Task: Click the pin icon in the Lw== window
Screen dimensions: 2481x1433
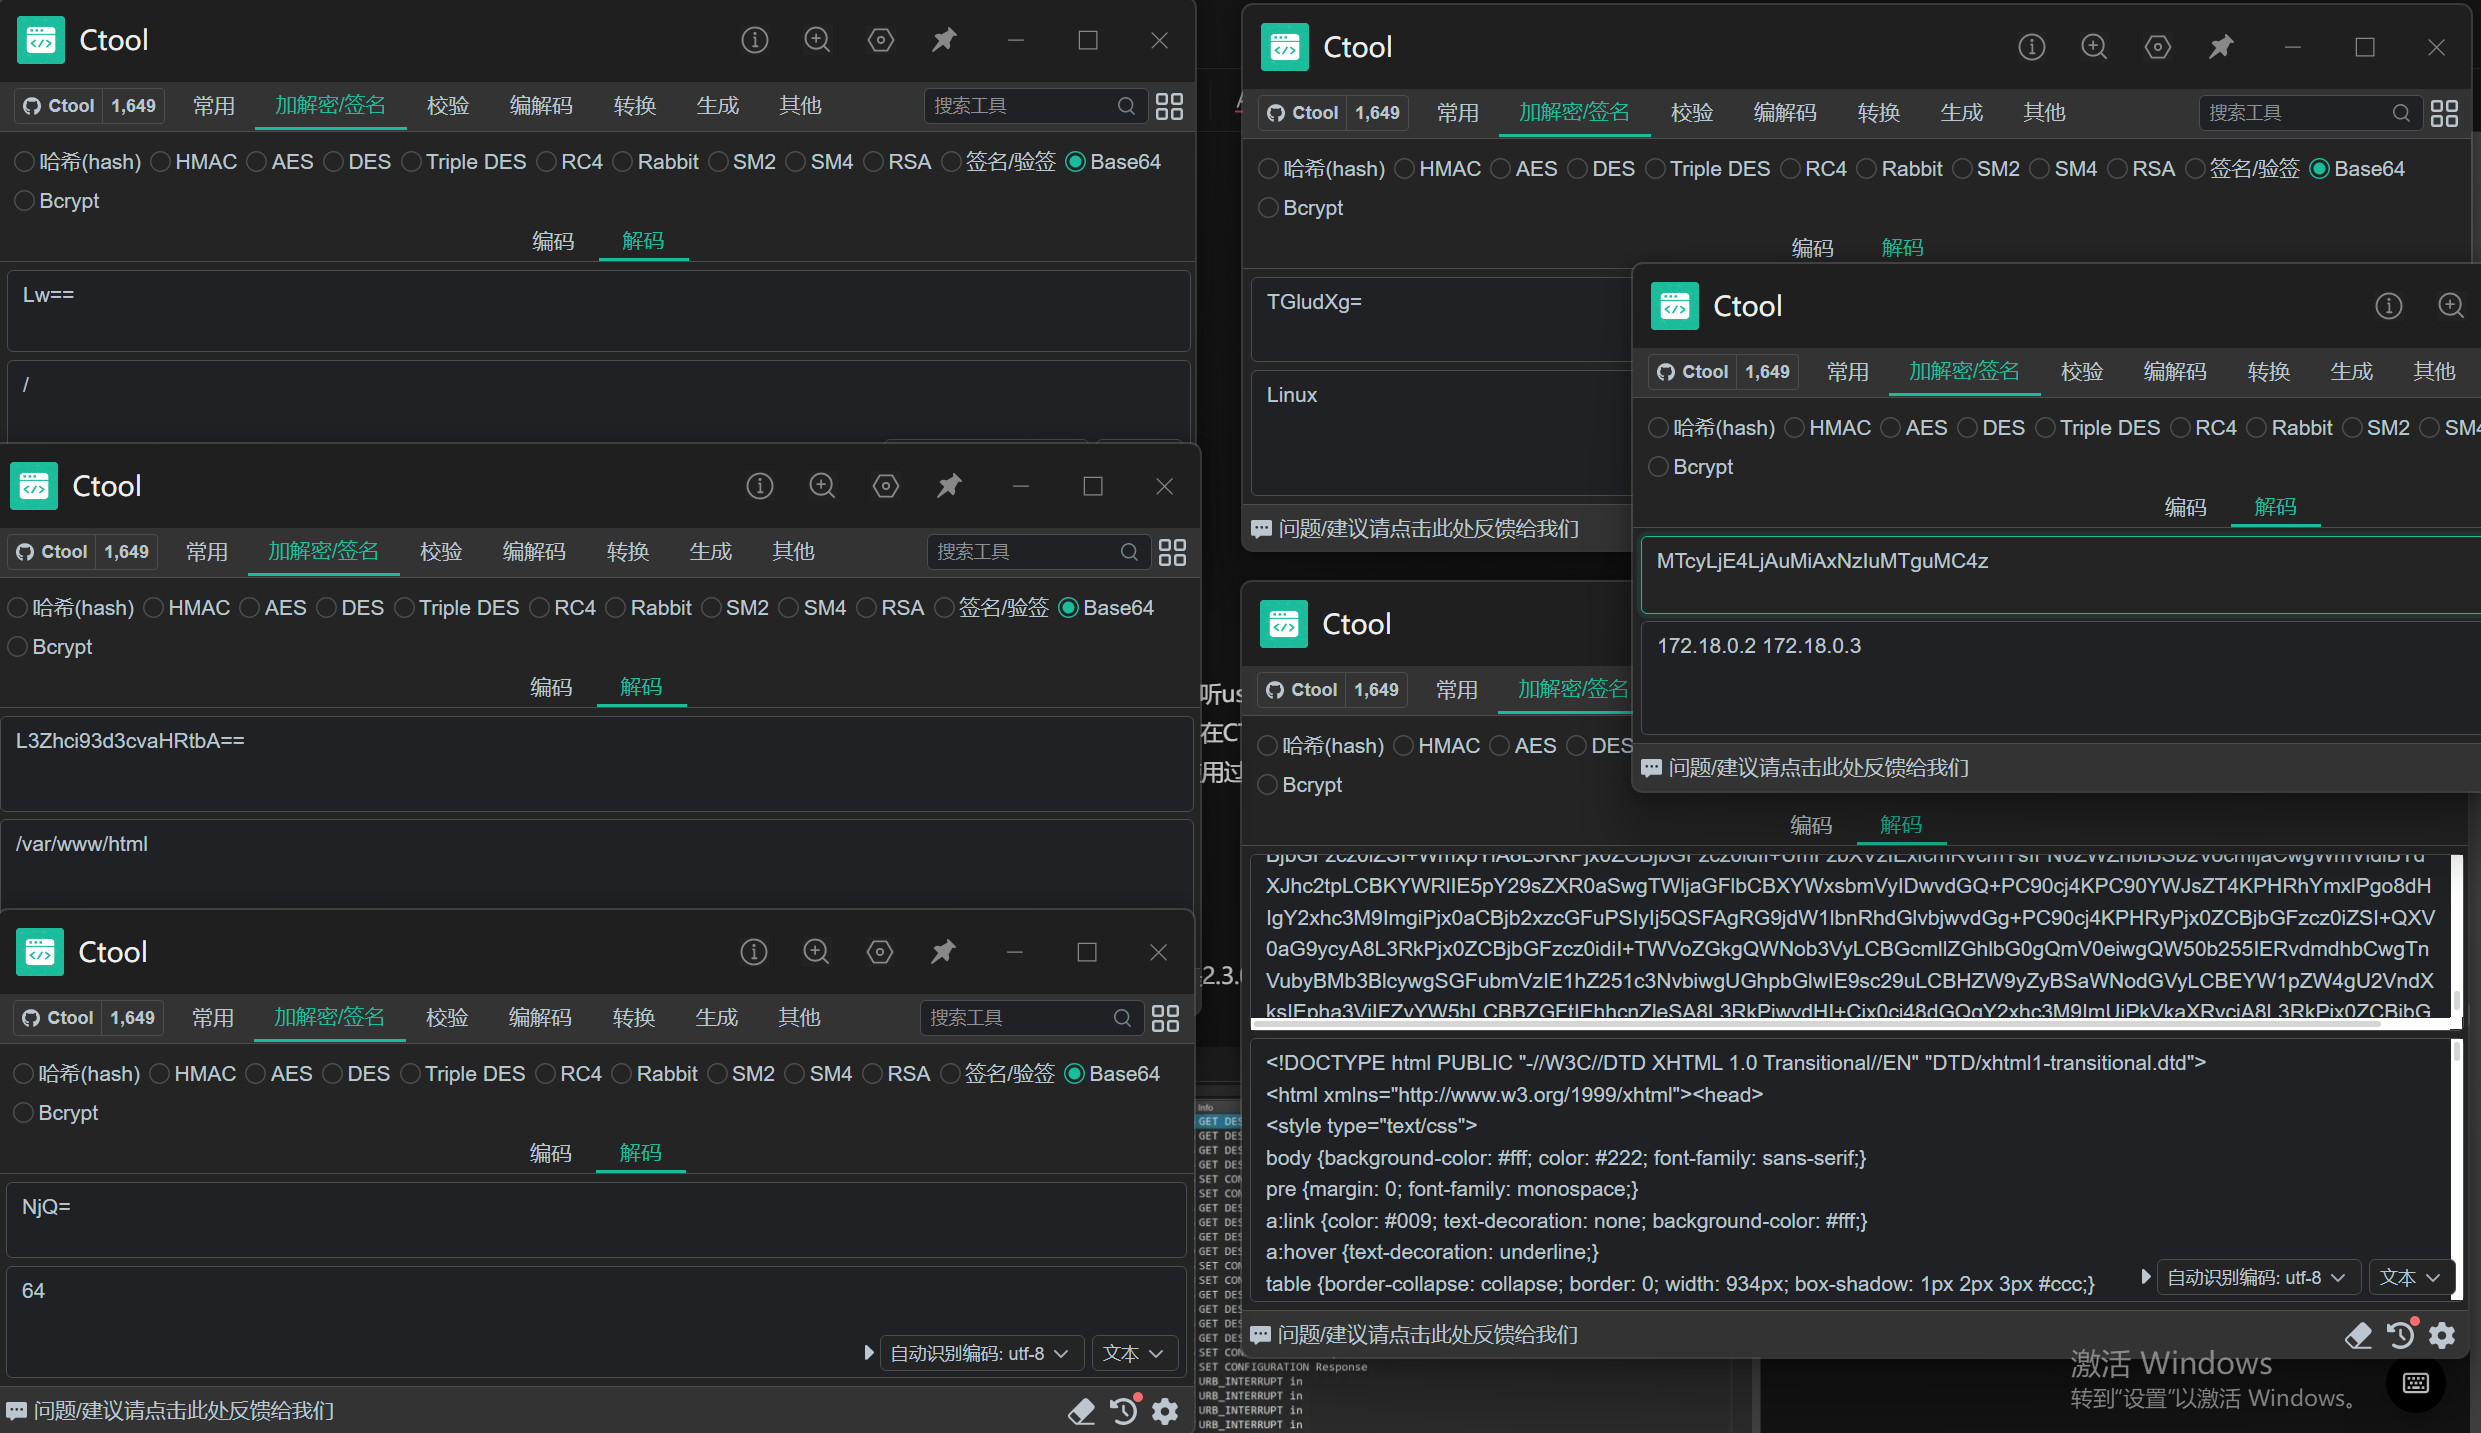Action: (x=943, y=40)
